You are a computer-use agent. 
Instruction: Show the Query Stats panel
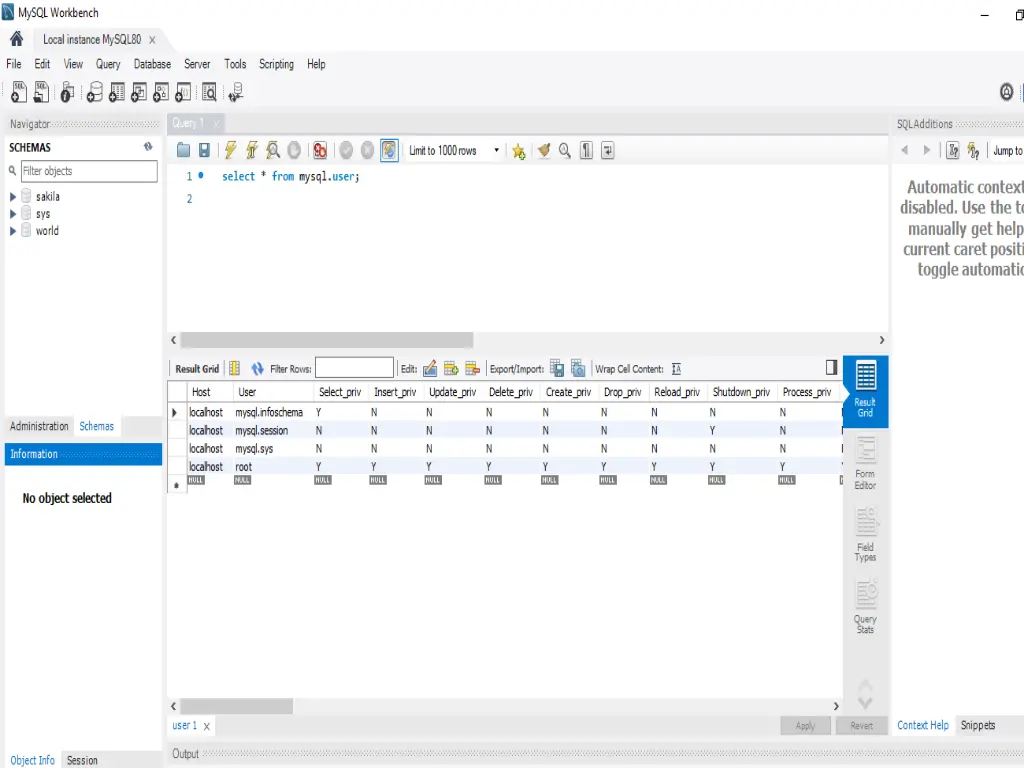(x=865, y=606)
